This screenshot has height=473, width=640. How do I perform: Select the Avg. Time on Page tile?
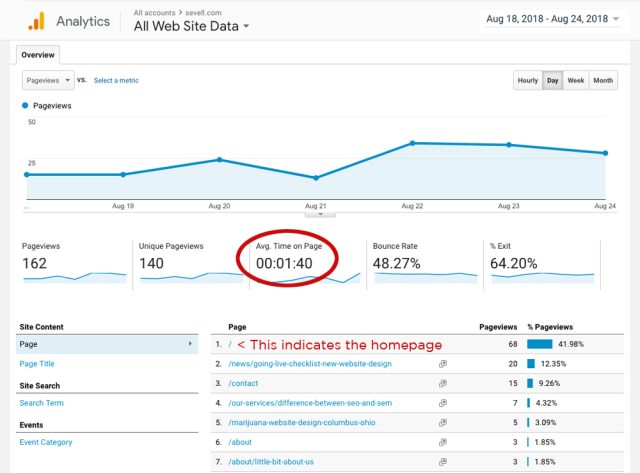tap(308, 263)
